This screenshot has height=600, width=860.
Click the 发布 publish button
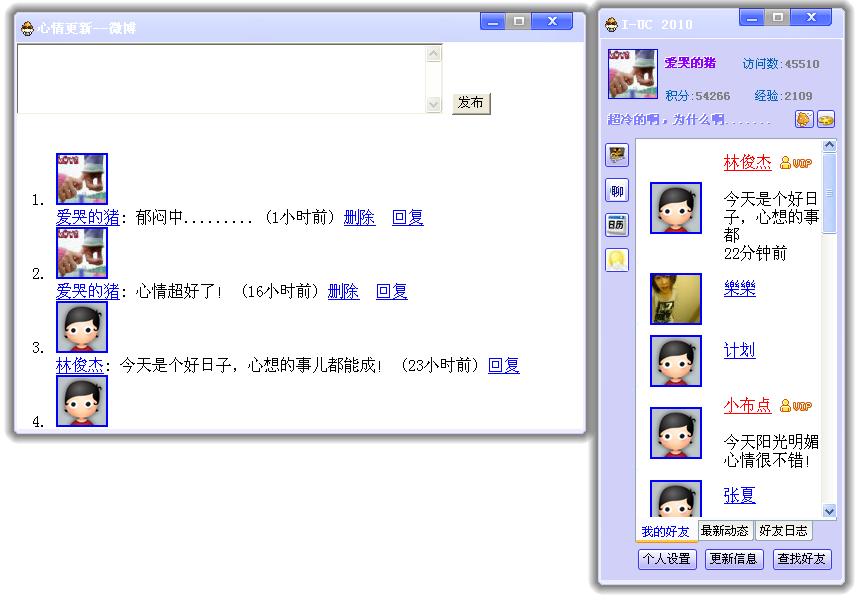pyautogui.click(x=471, y=103)
